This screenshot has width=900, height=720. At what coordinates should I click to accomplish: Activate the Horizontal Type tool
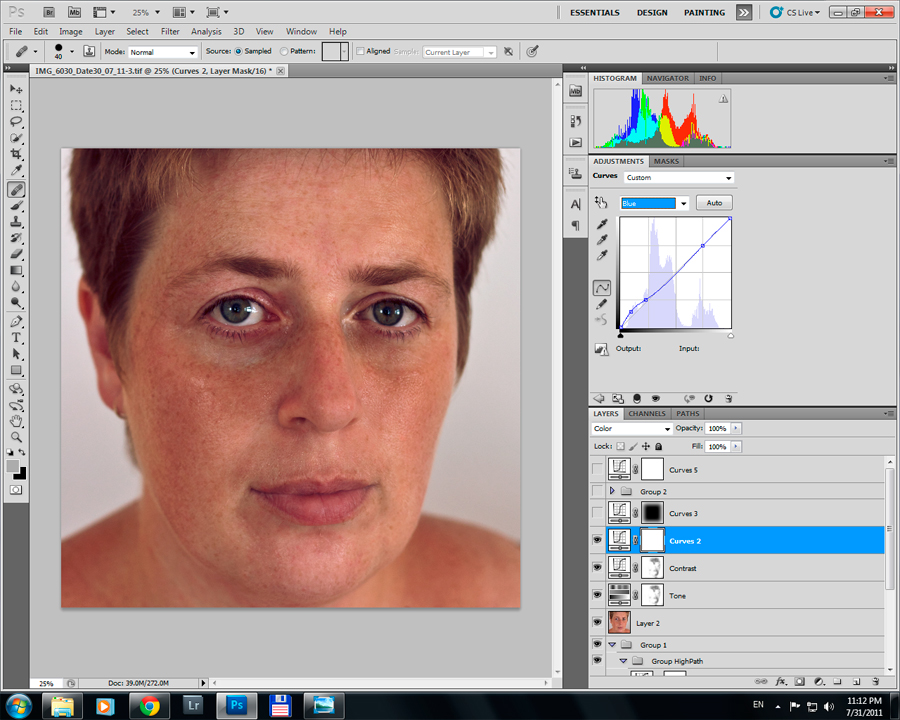pos(16,338)
